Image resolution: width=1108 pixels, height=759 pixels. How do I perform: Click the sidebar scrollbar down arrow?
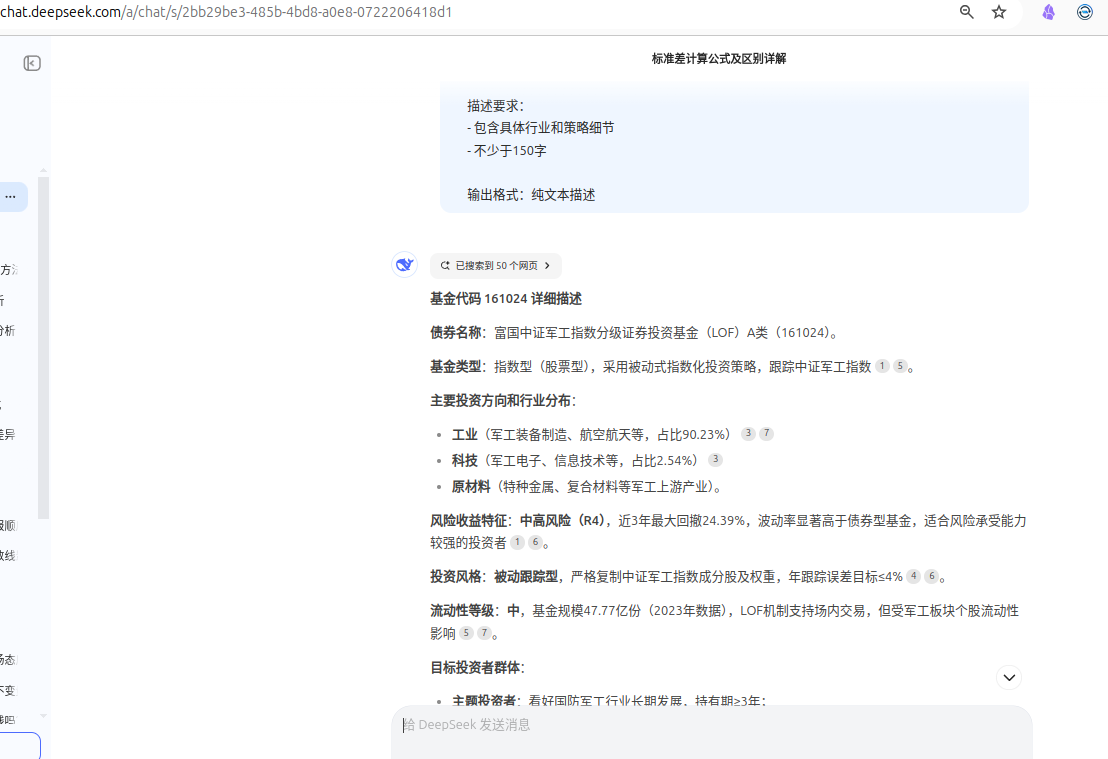(x=44, y=715)
